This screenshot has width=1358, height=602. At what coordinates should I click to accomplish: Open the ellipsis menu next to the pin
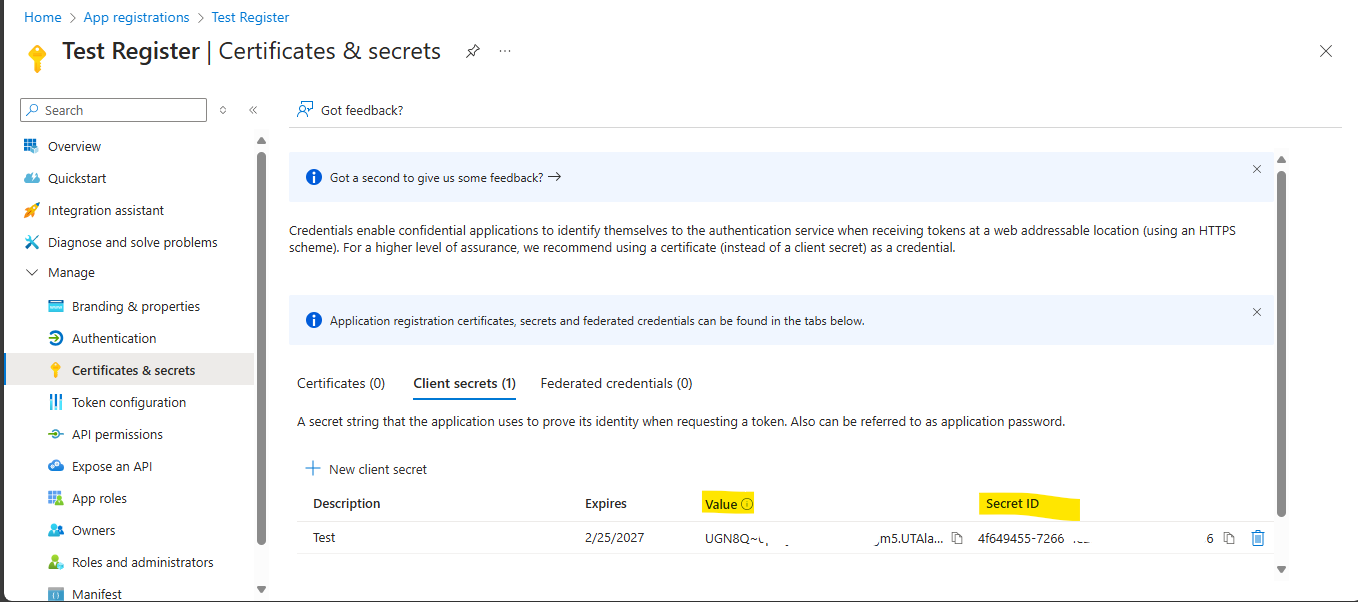(x=504, y=51)
